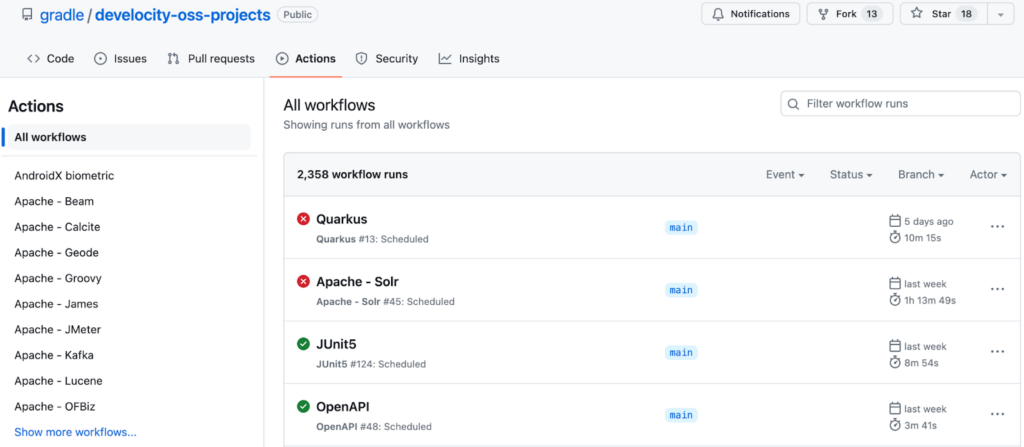Select Apache - James workflow
Image resolution: width=1024 pixels, height=447 pixels.
coord(56,304)
